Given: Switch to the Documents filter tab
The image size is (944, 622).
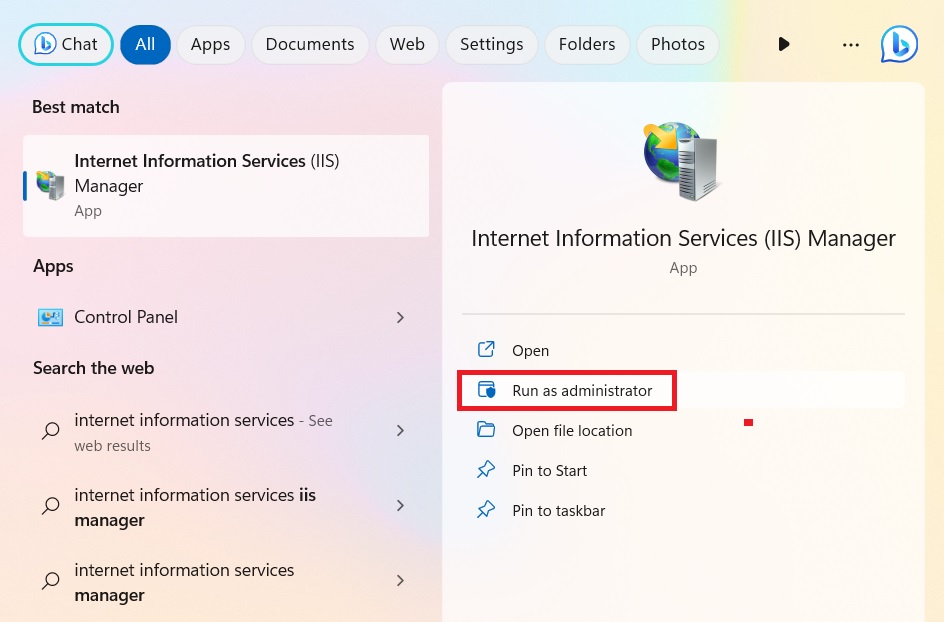Looking at the screenshot, I should click(310, 44).
